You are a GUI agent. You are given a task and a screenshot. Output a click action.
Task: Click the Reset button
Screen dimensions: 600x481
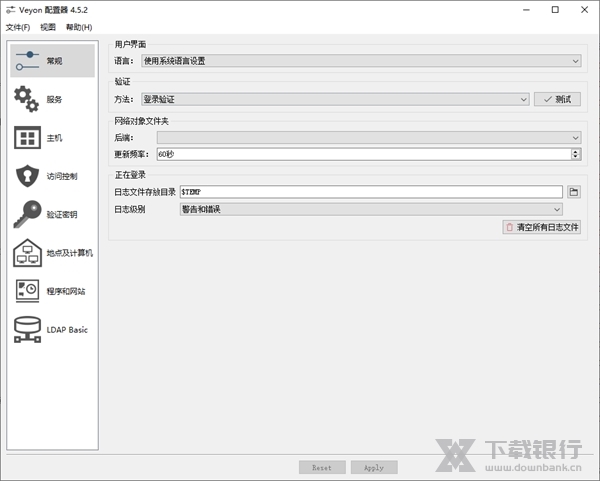pos(322,467)
